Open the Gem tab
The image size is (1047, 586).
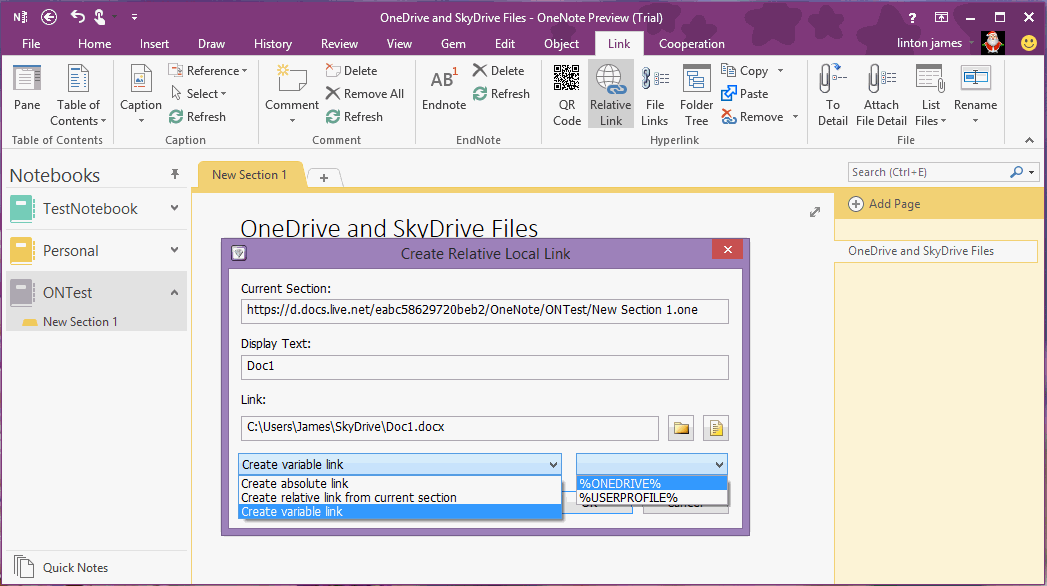[453, 44]
